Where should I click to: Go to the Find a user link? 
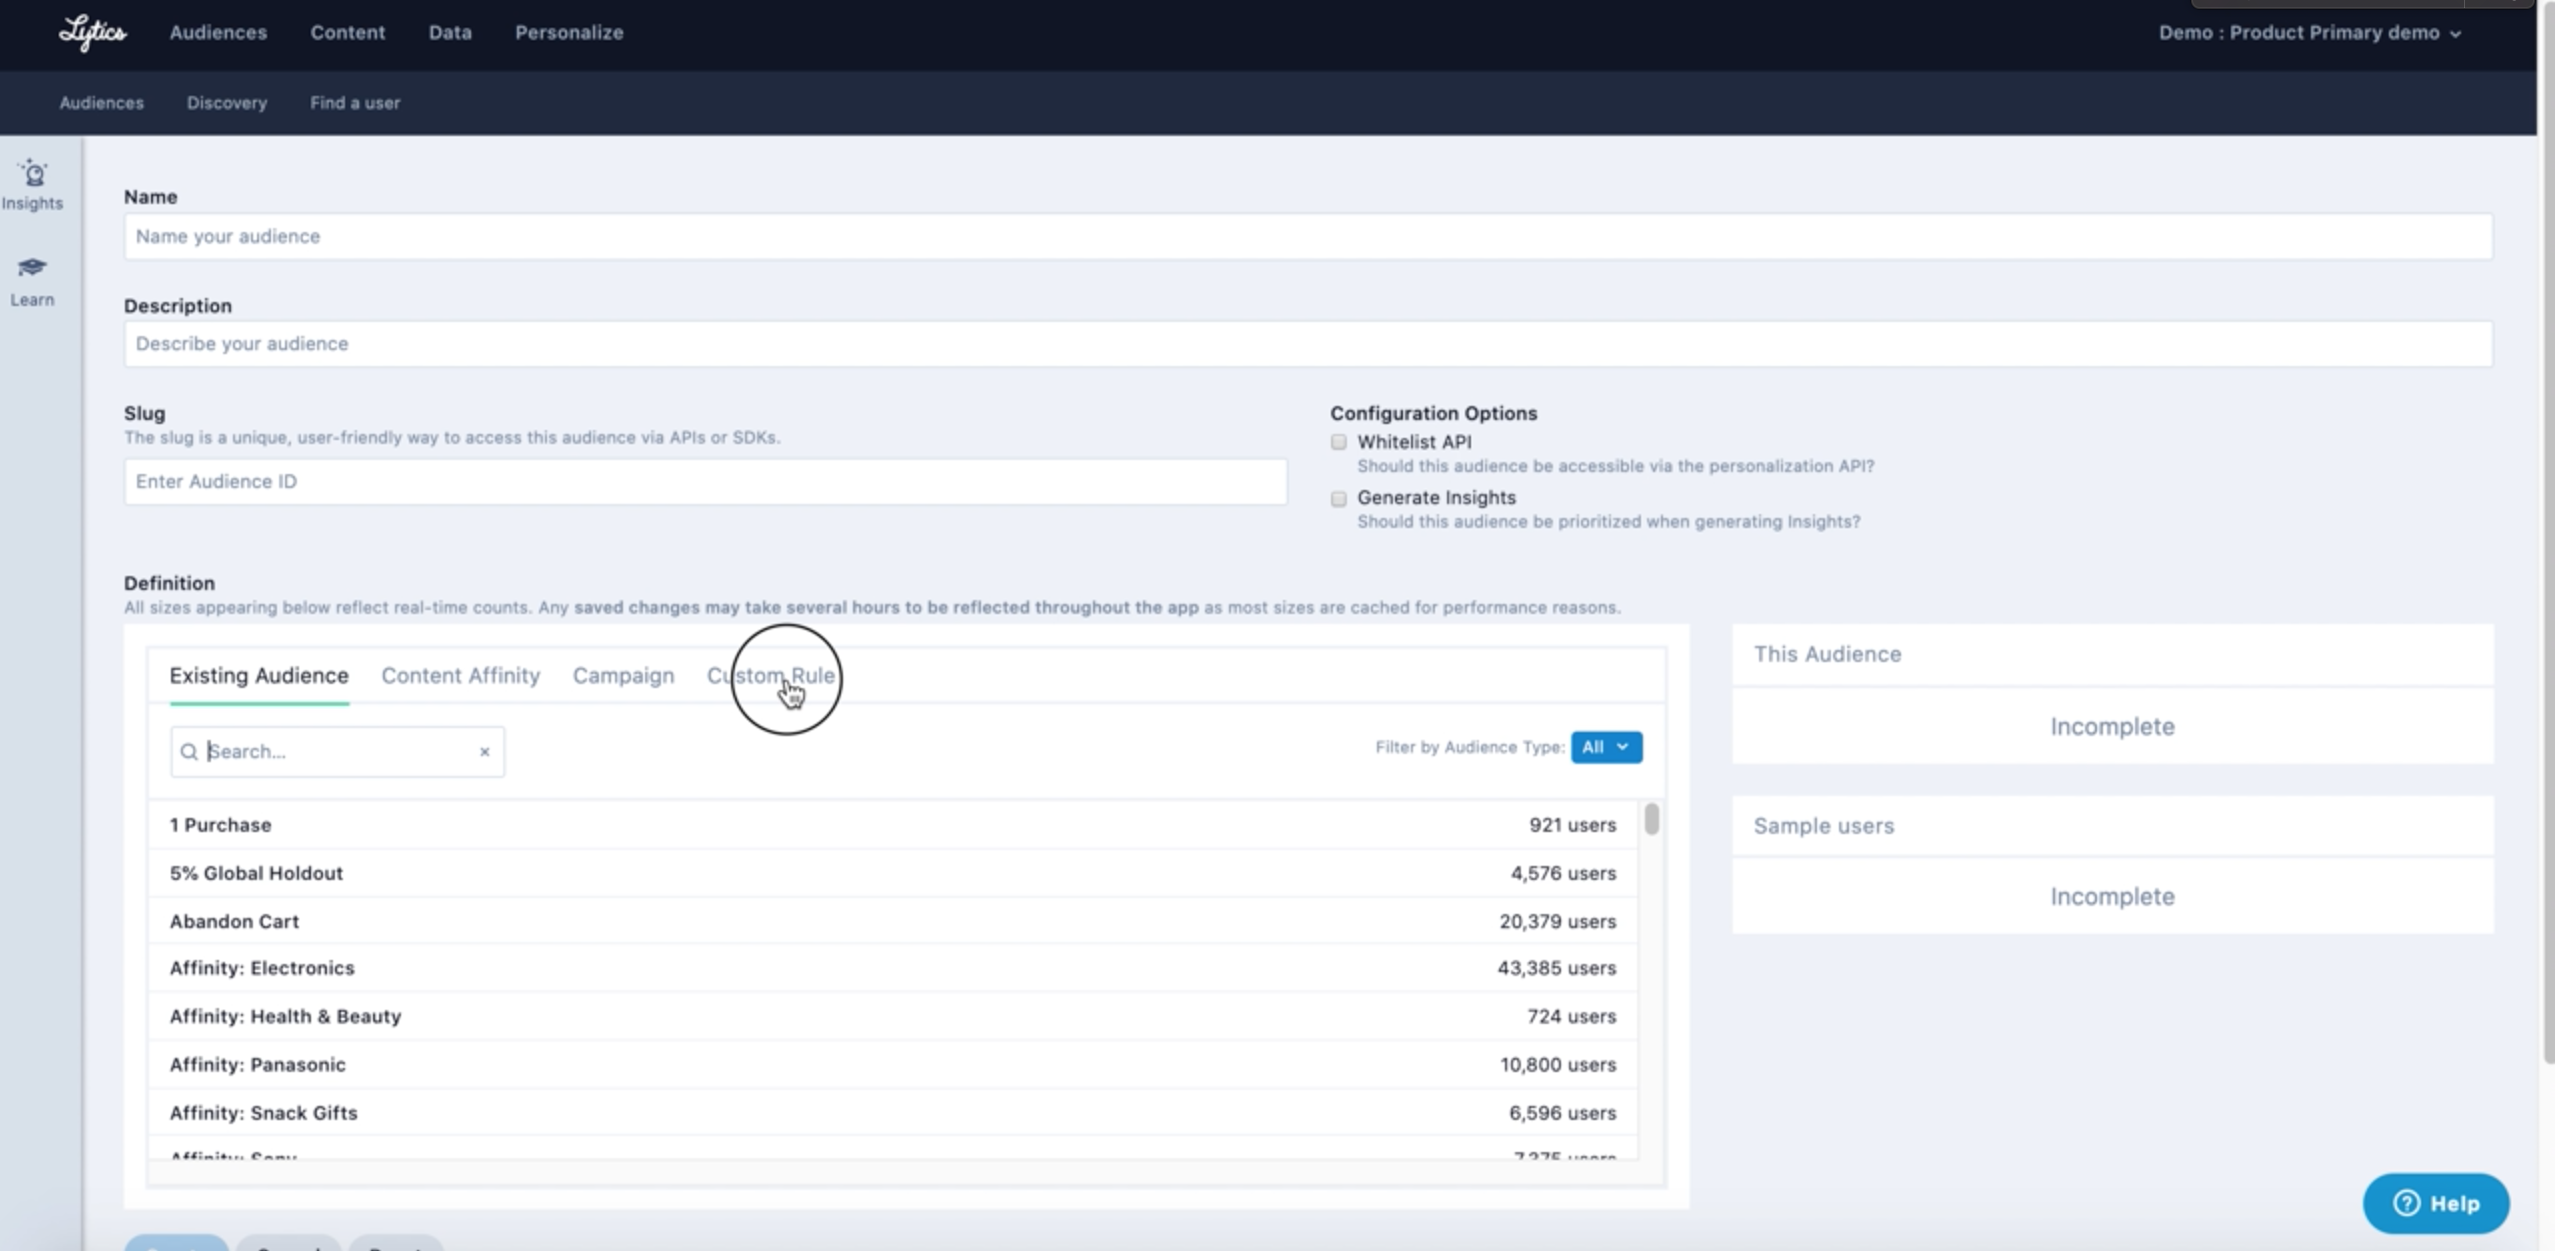[x=355, y=103]
